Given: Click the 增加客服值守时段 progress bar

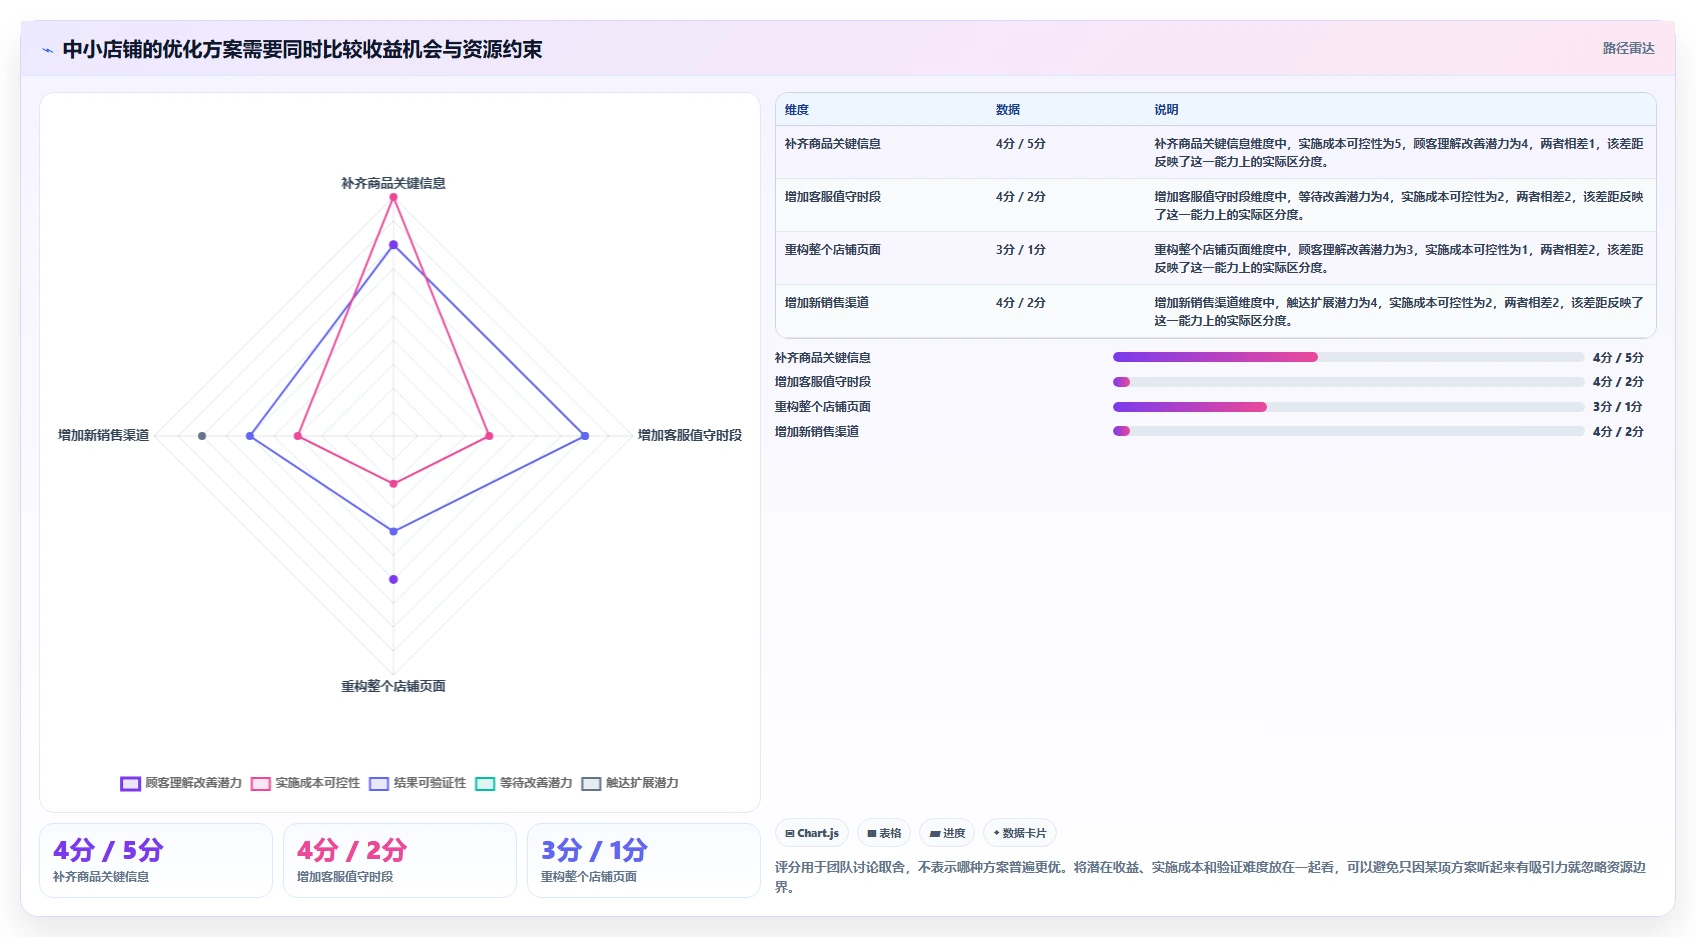Looking at the screenshot, I should (1349, 382).
